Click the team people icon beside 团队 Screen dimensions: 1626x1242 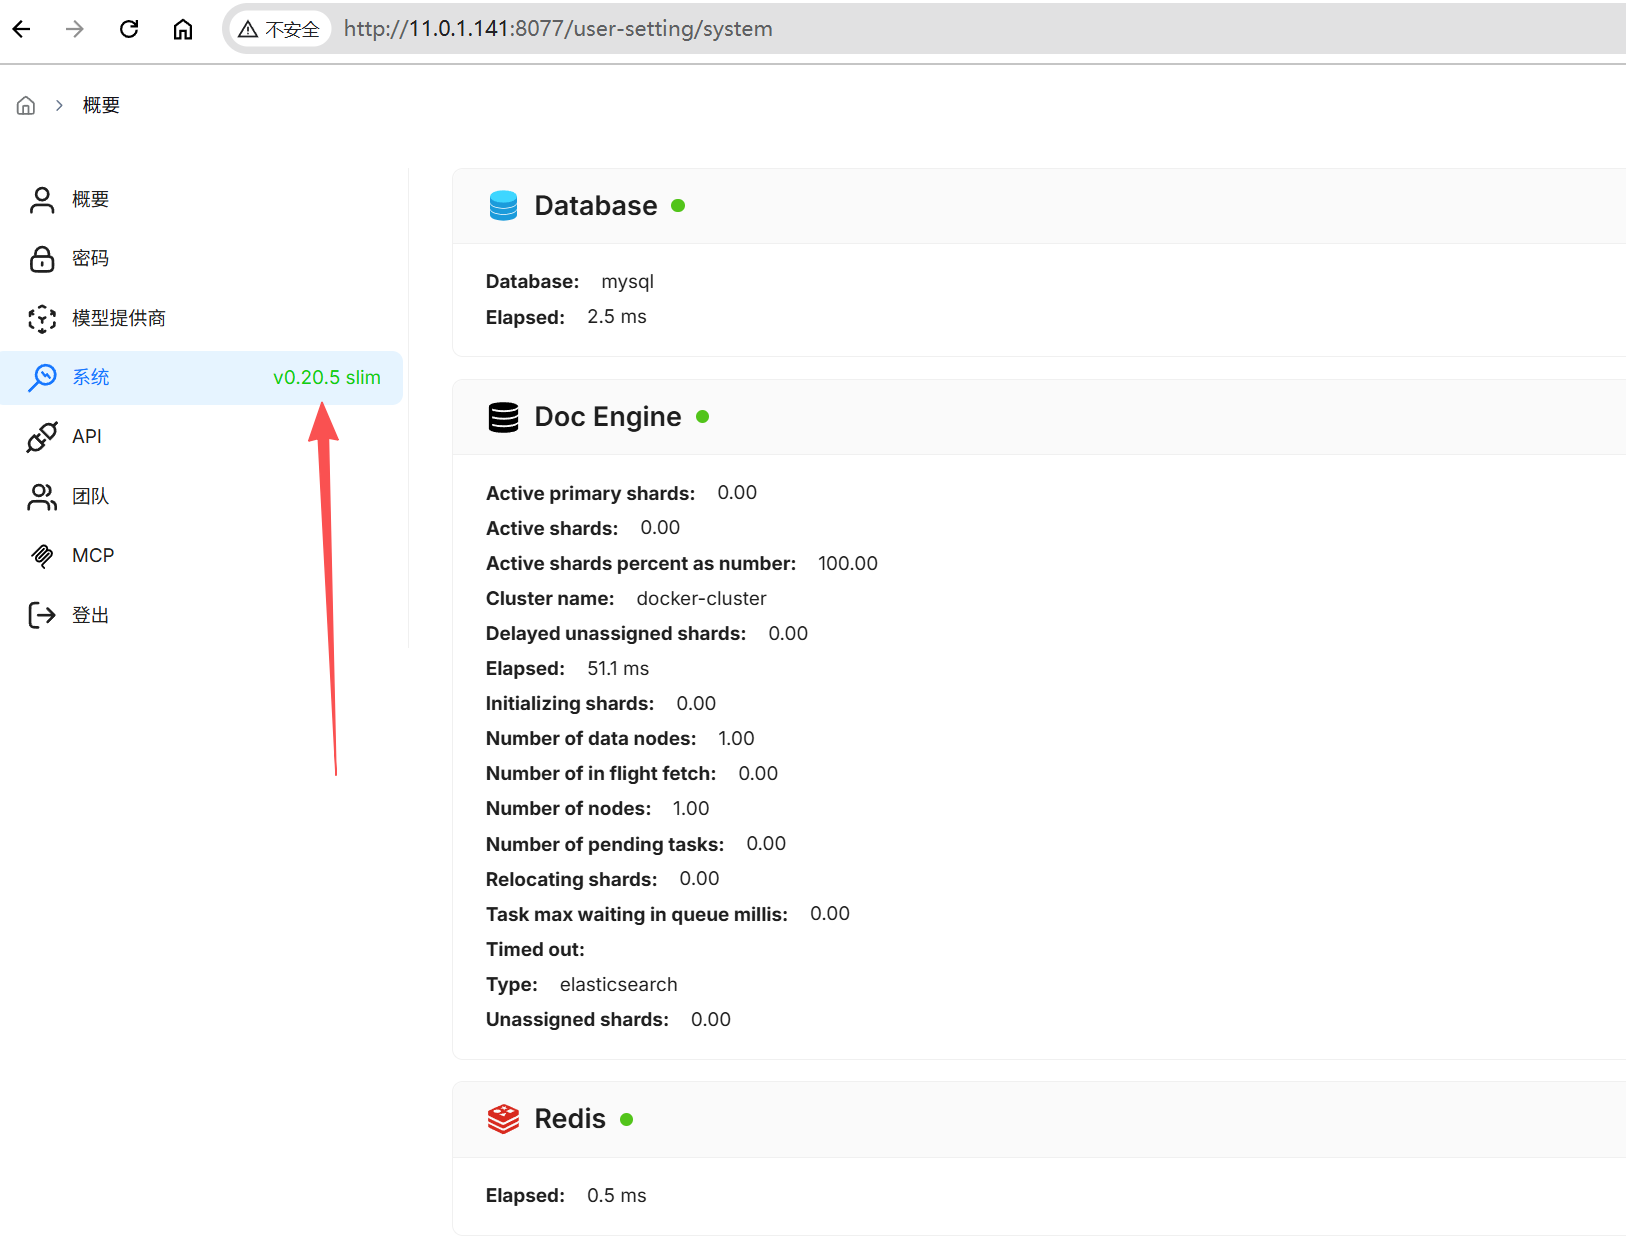(x=42, y=497)
